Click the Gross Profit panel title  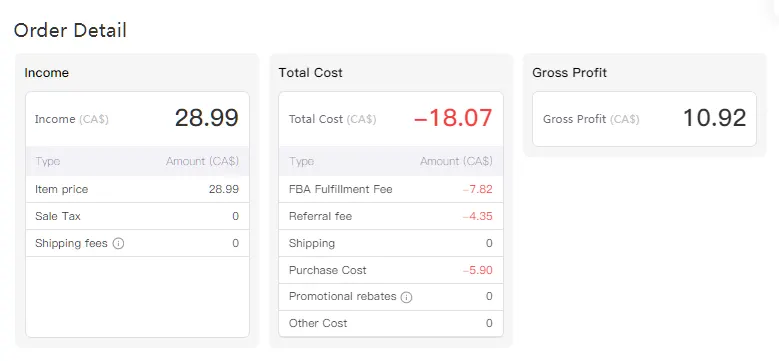click(569, 72)
